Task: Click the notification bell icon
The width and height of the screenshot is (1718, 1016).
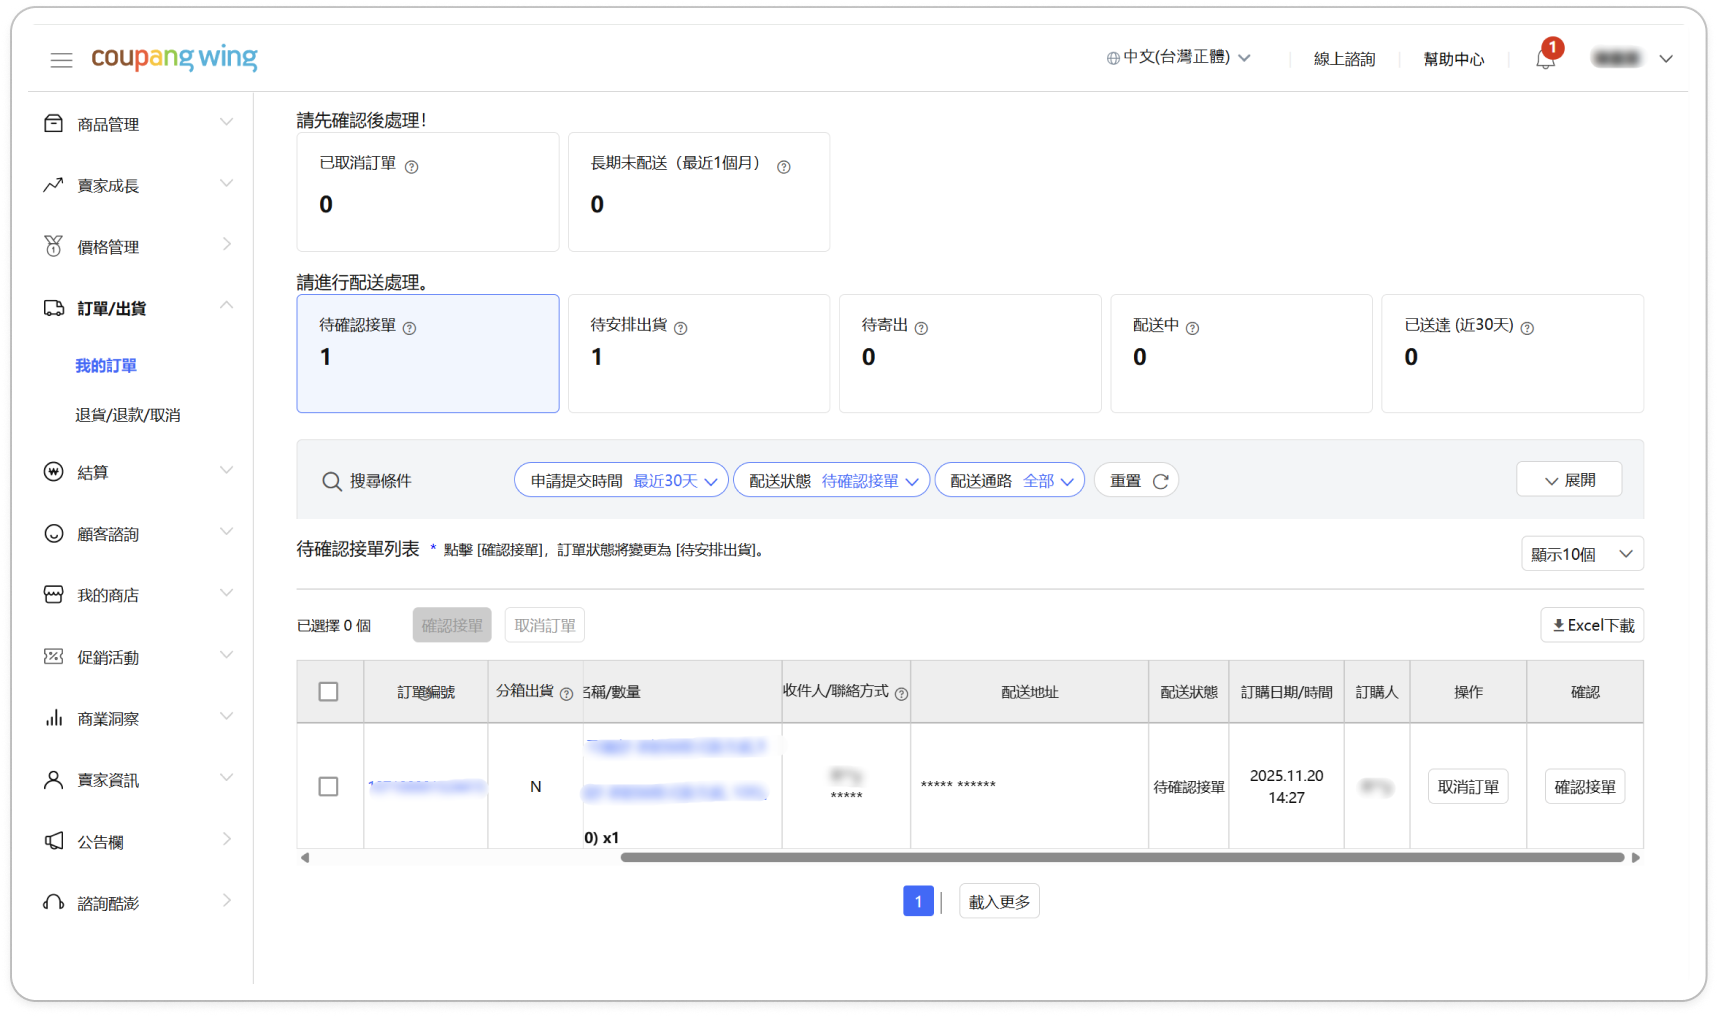Action: point(1545,60)
